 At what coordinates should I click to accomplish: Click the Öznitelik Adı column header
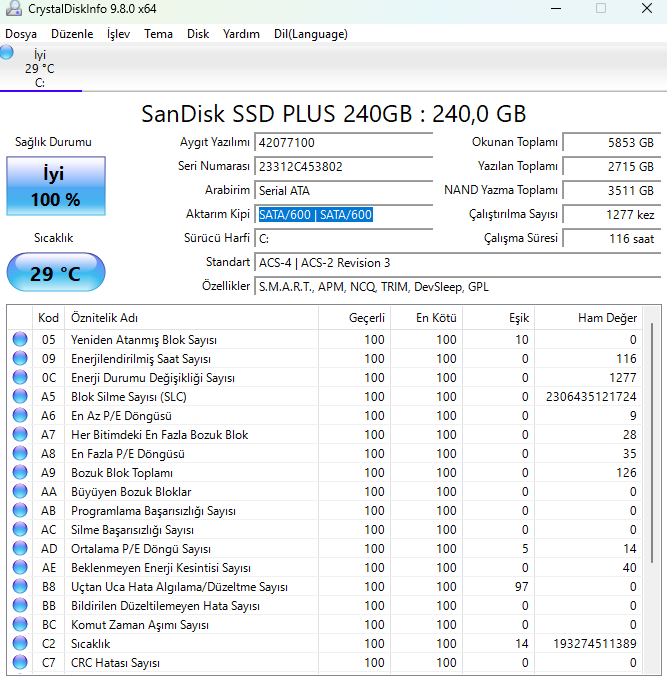click(191, 318)
